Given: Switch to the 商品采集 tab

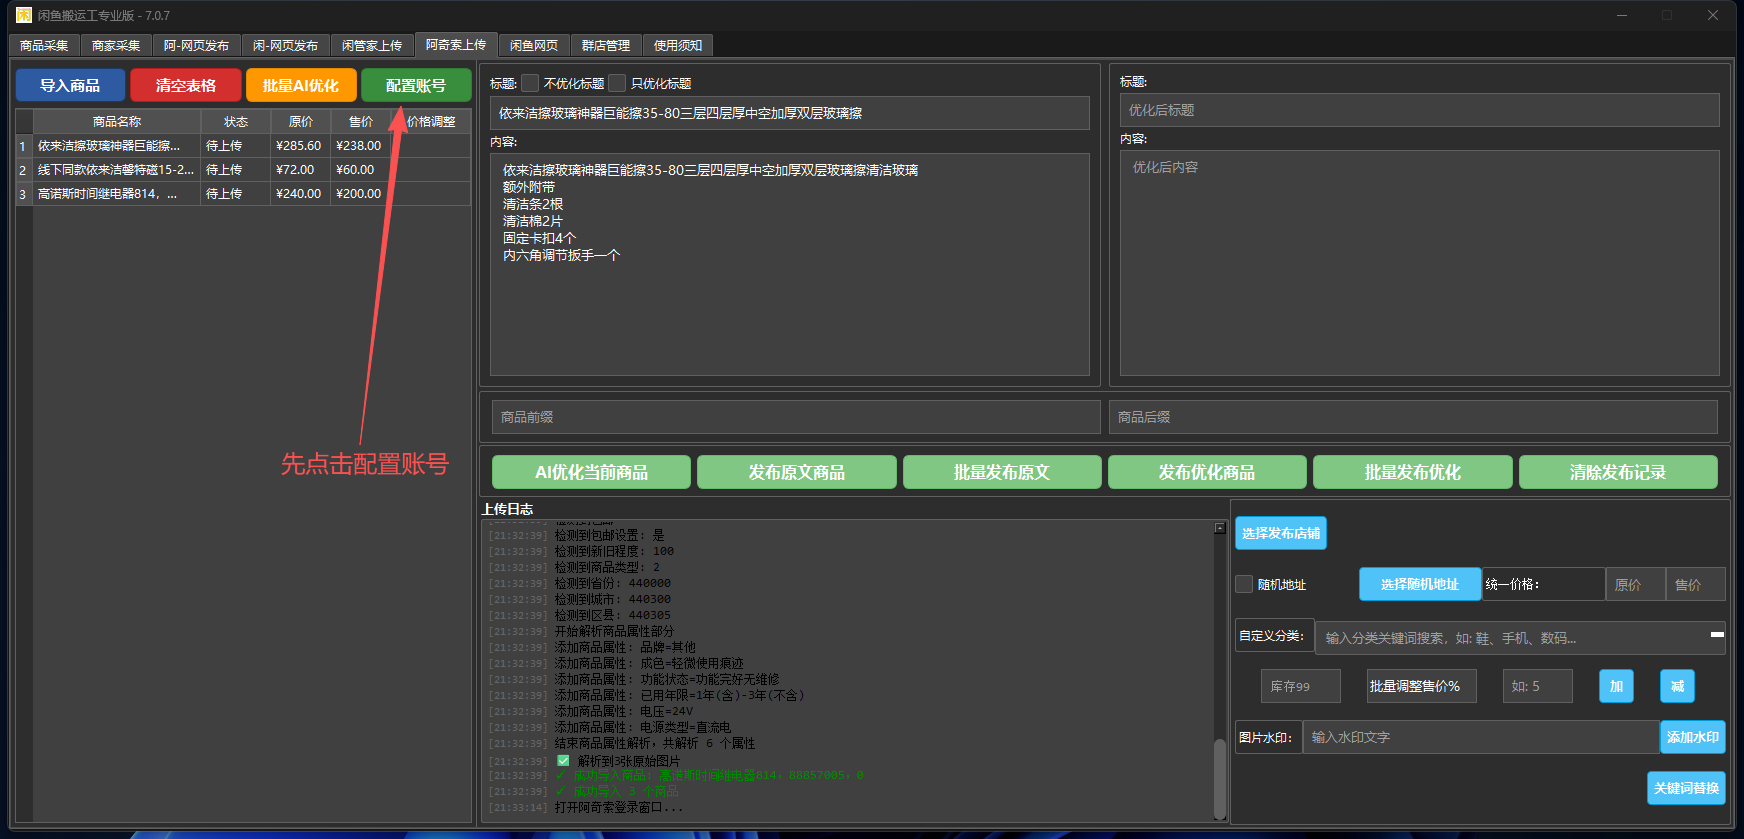Looking at the screenshot, I should click(x=44, y=45).
